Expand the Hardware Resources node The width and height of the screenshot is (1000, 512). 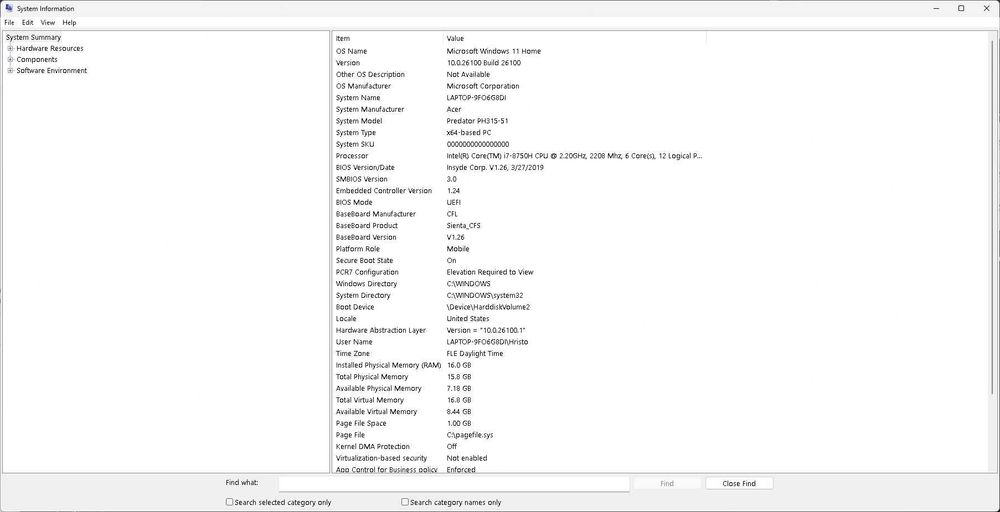point(10,48)
